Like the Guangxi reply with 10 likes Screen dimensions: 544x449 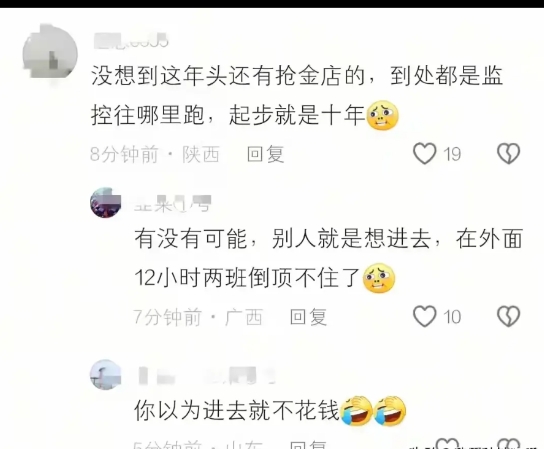424,316
